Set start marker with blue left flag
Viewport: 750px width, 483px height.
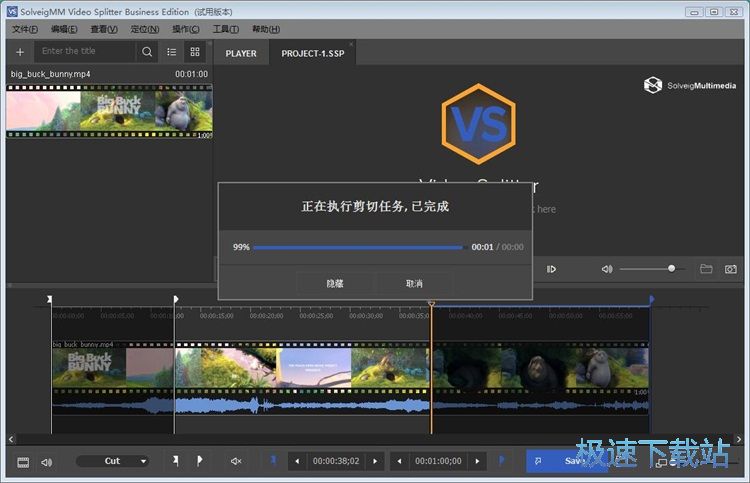273,460
